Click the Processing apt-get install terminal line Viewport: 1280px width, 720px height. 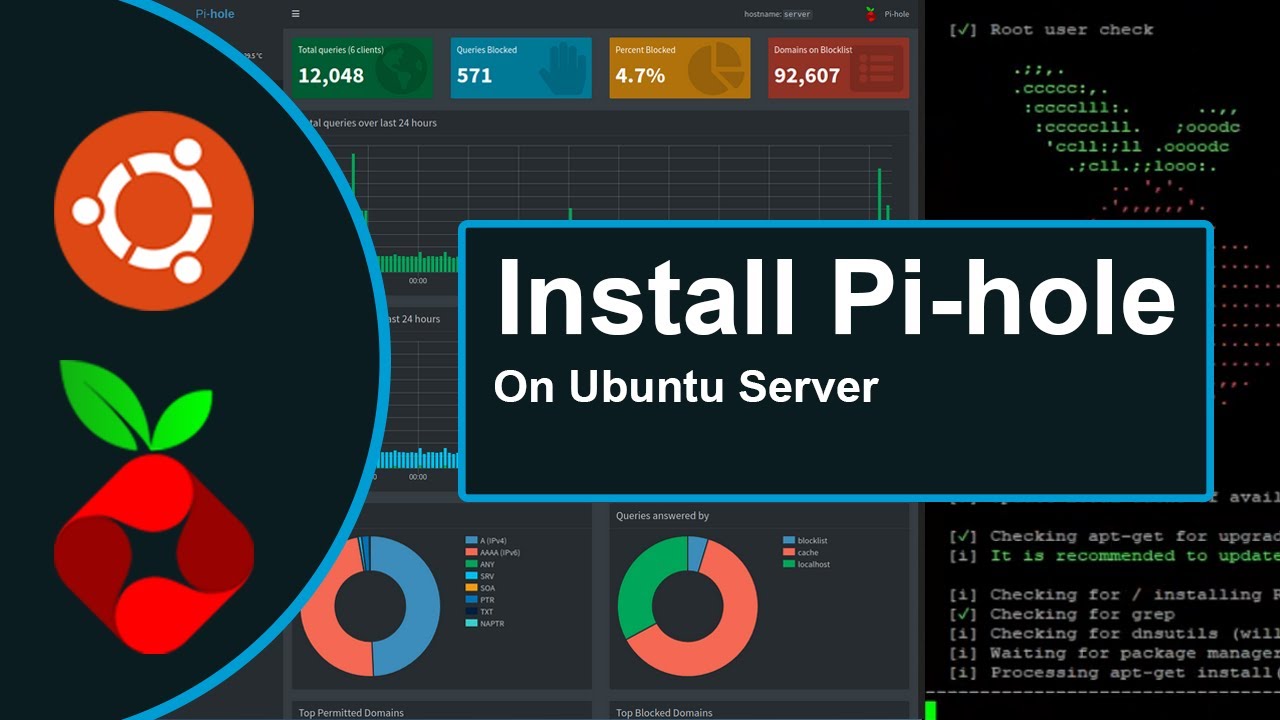1114,672
